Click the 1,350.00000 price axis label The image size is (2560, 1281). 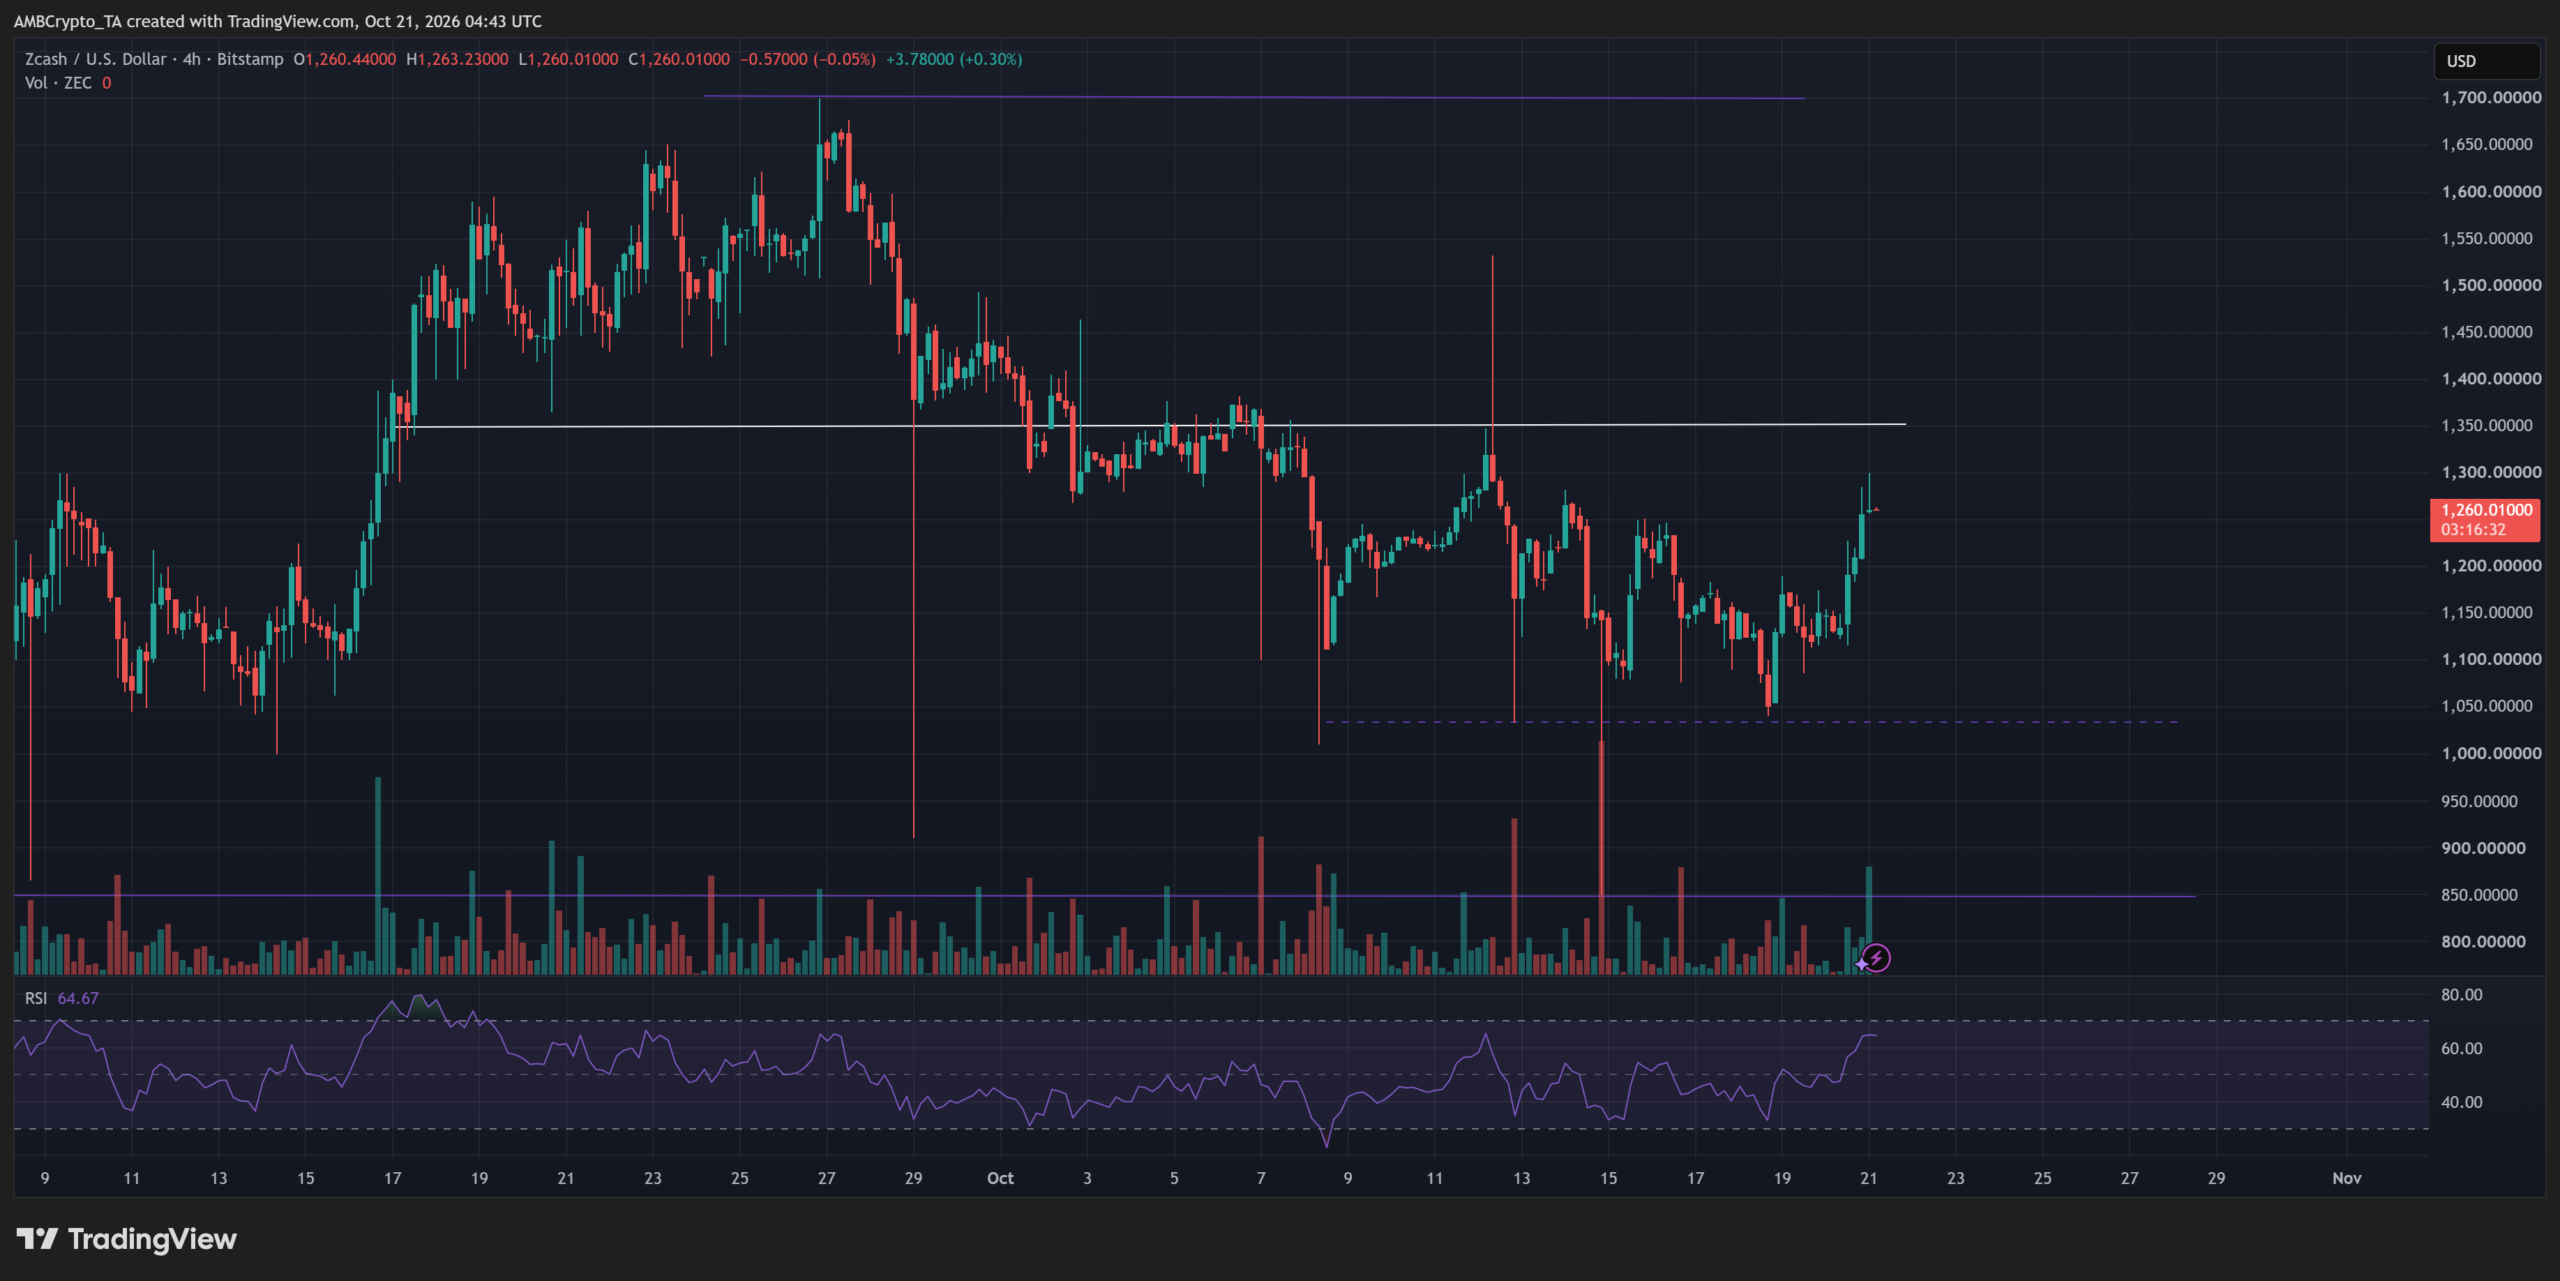[2487, 425]
